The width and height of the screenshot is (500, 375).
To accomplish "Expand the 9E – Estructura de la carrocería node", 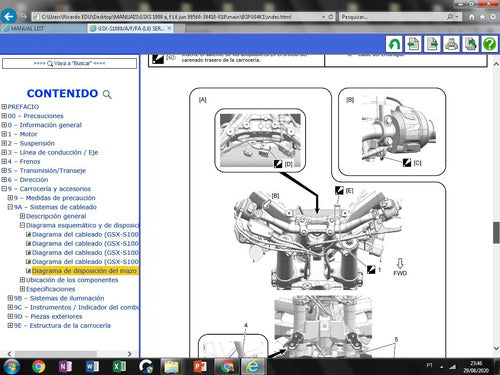I will click(x=10, y=325).
